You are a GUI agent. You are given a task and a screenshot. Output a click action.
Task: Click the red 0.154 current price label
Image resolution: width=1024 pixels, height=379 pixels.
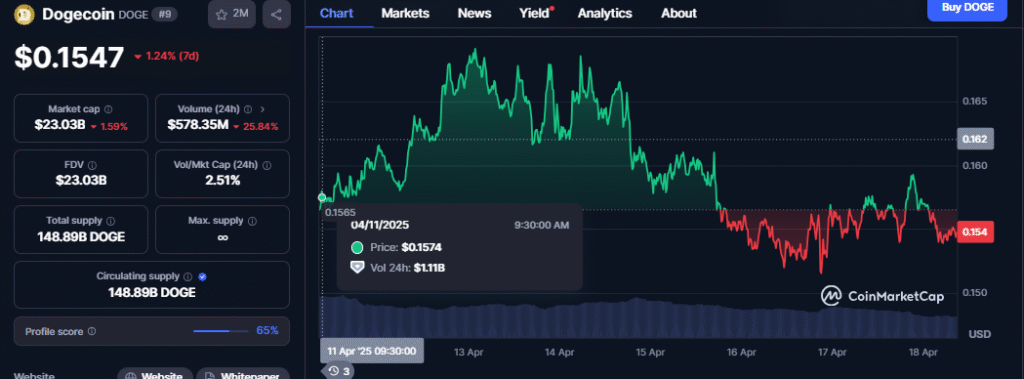975,233
